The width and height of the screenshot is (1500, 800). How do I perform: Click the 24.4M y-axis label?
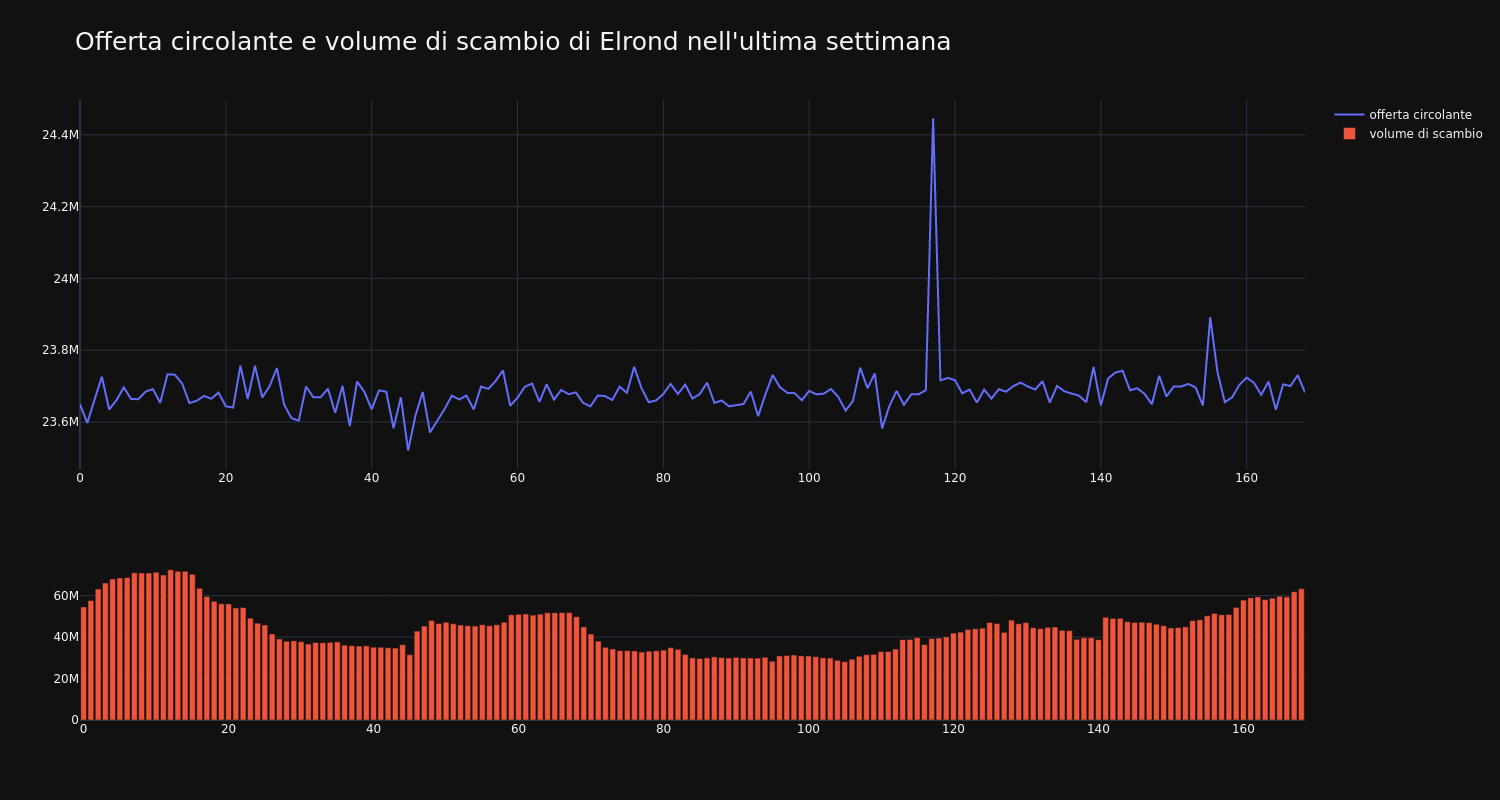[60, 135]
